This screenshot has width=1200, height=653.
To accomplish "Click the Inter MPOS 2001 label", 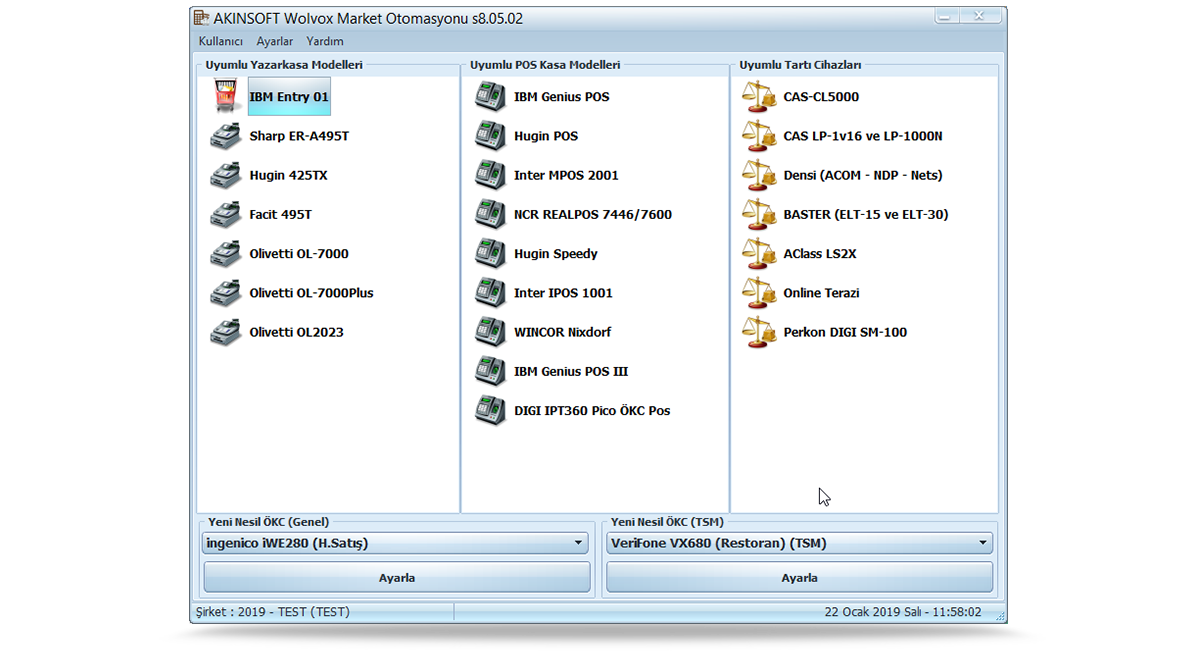I will (566, 175).
